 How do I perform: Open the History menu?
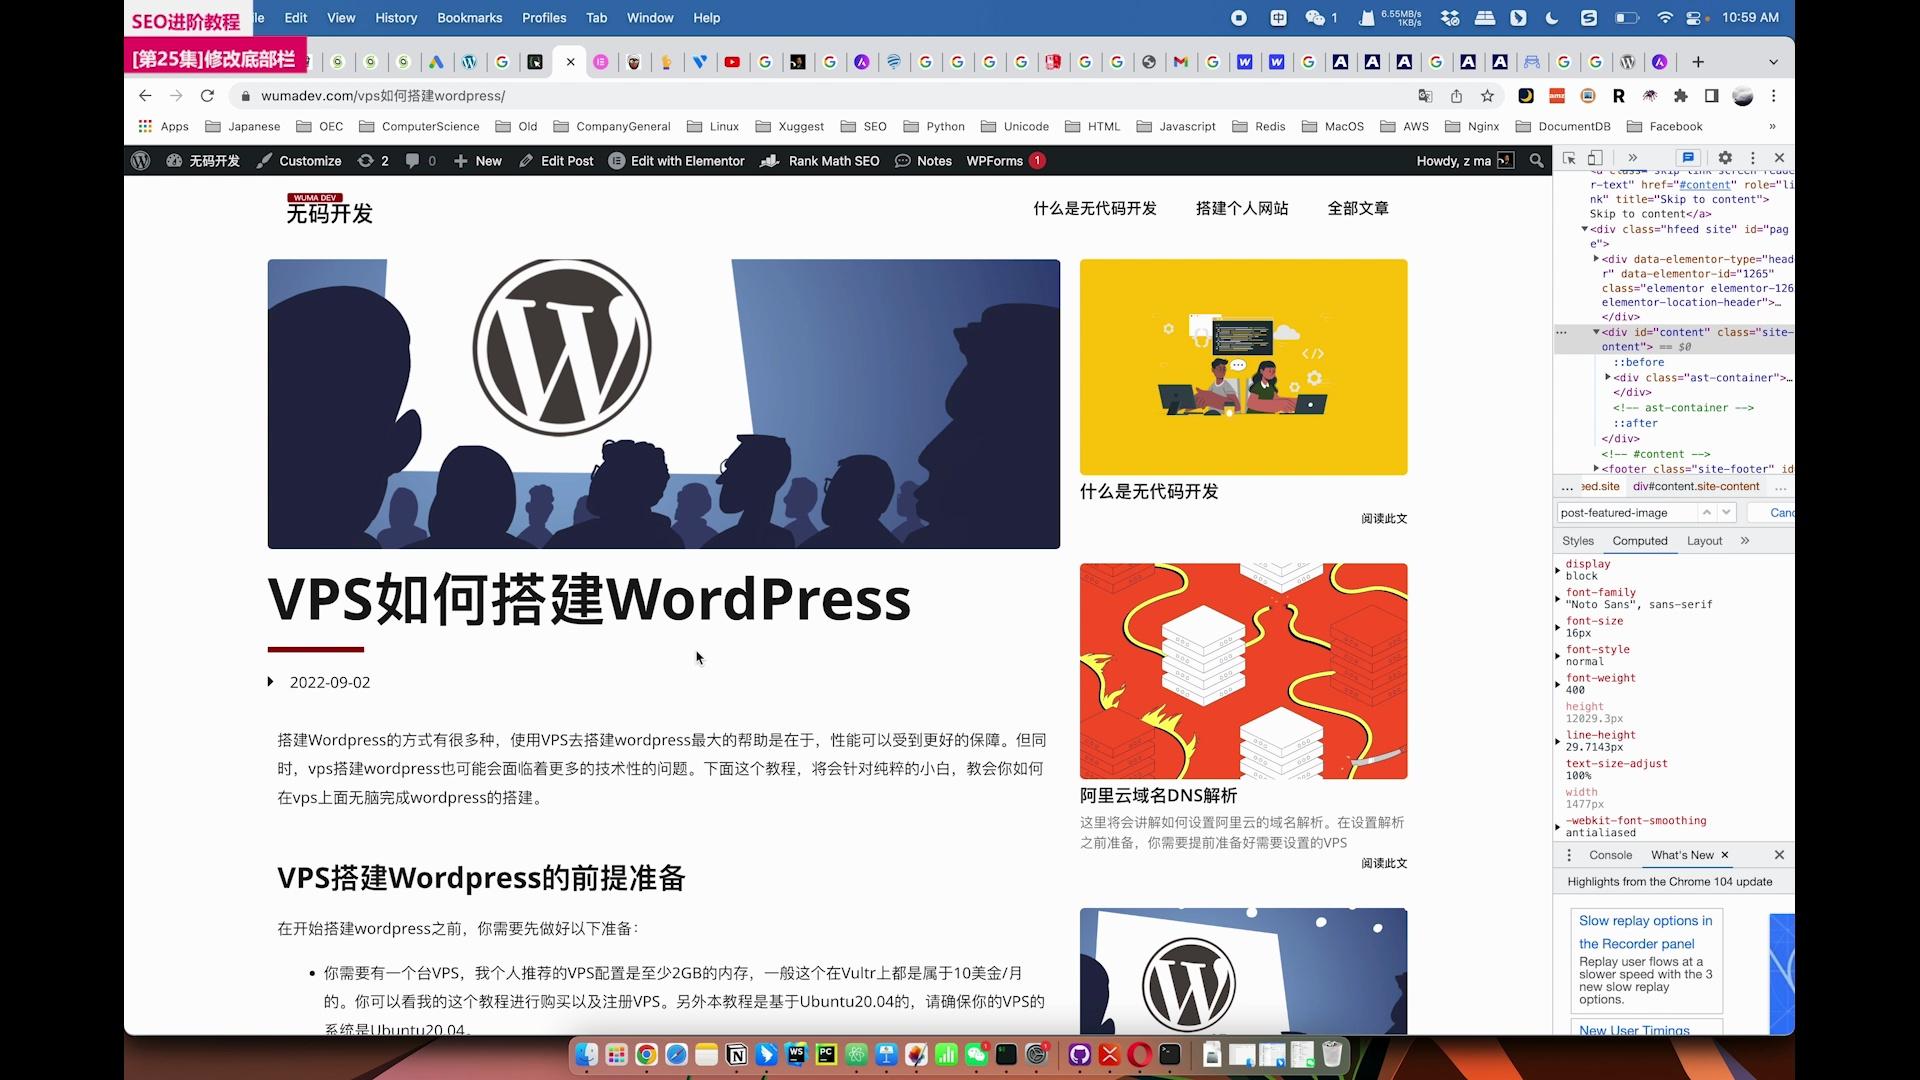click(396, 18)
